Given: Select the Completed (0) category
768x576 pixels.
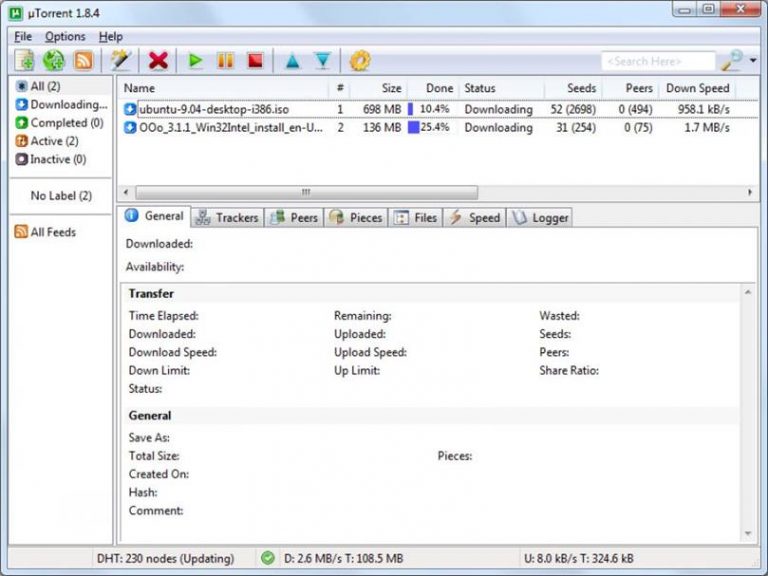Looking at the screenshot, I should pyautogui.click(x=59, y=122).
